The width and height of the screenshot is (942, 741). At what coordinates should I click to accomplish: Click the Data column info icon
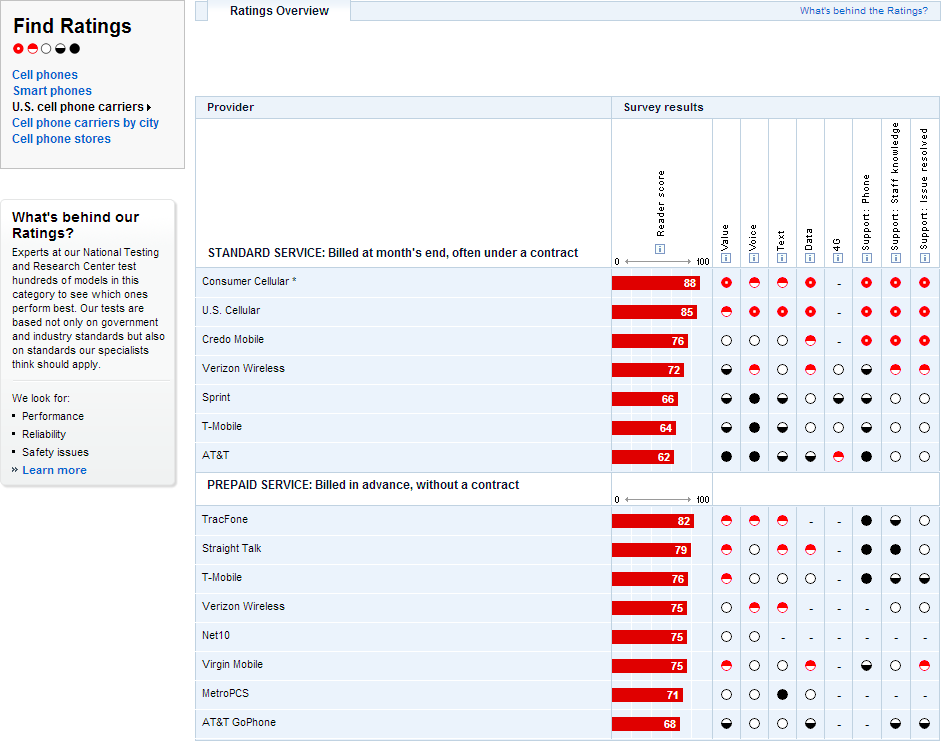[x=810, y=258]
